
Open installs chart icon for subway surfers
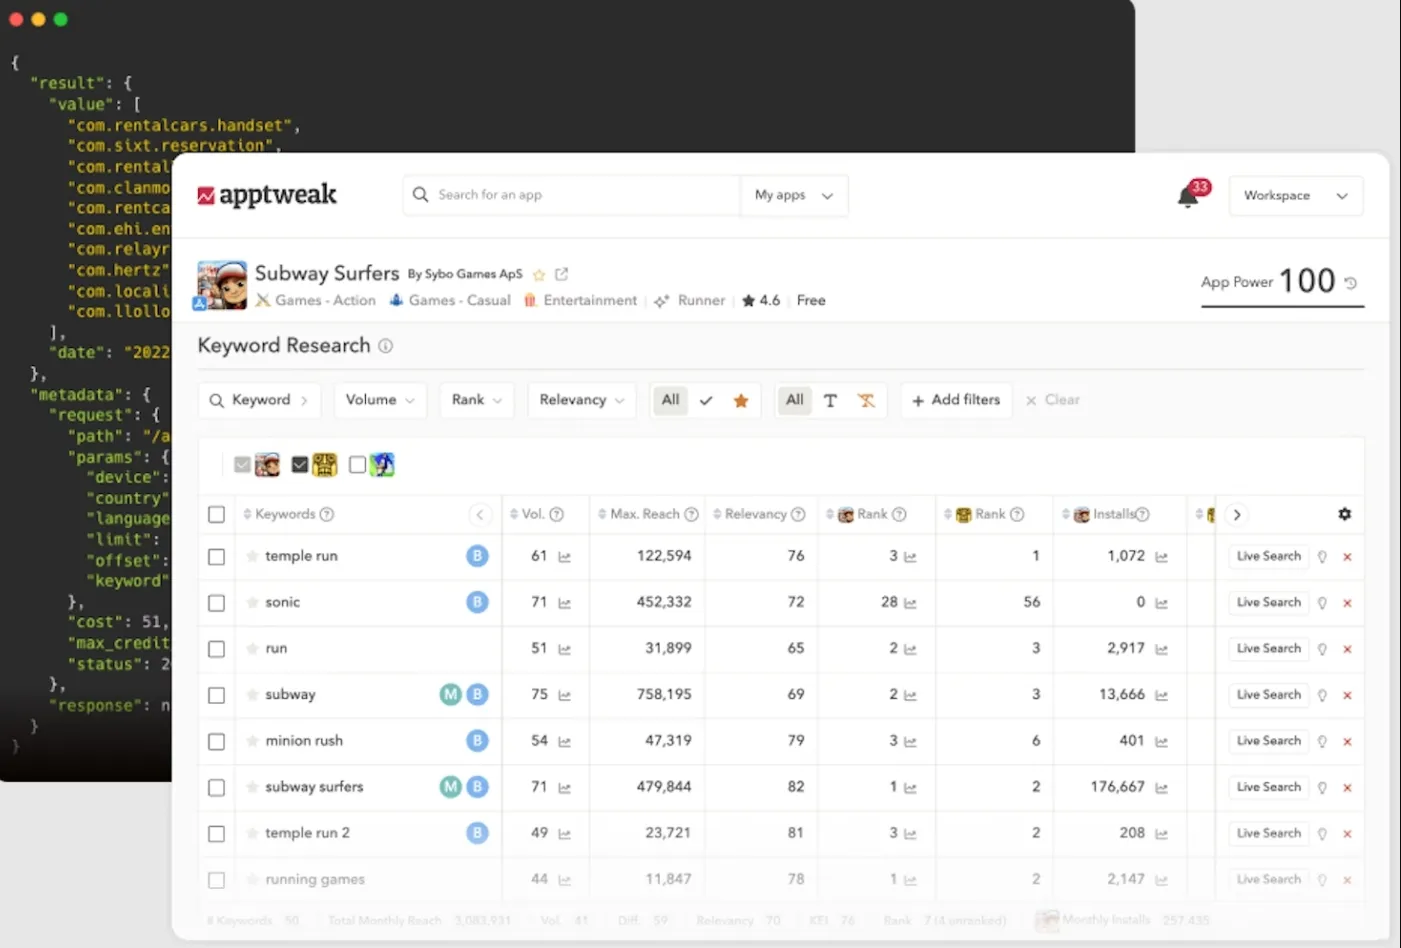click(1161, 788)
